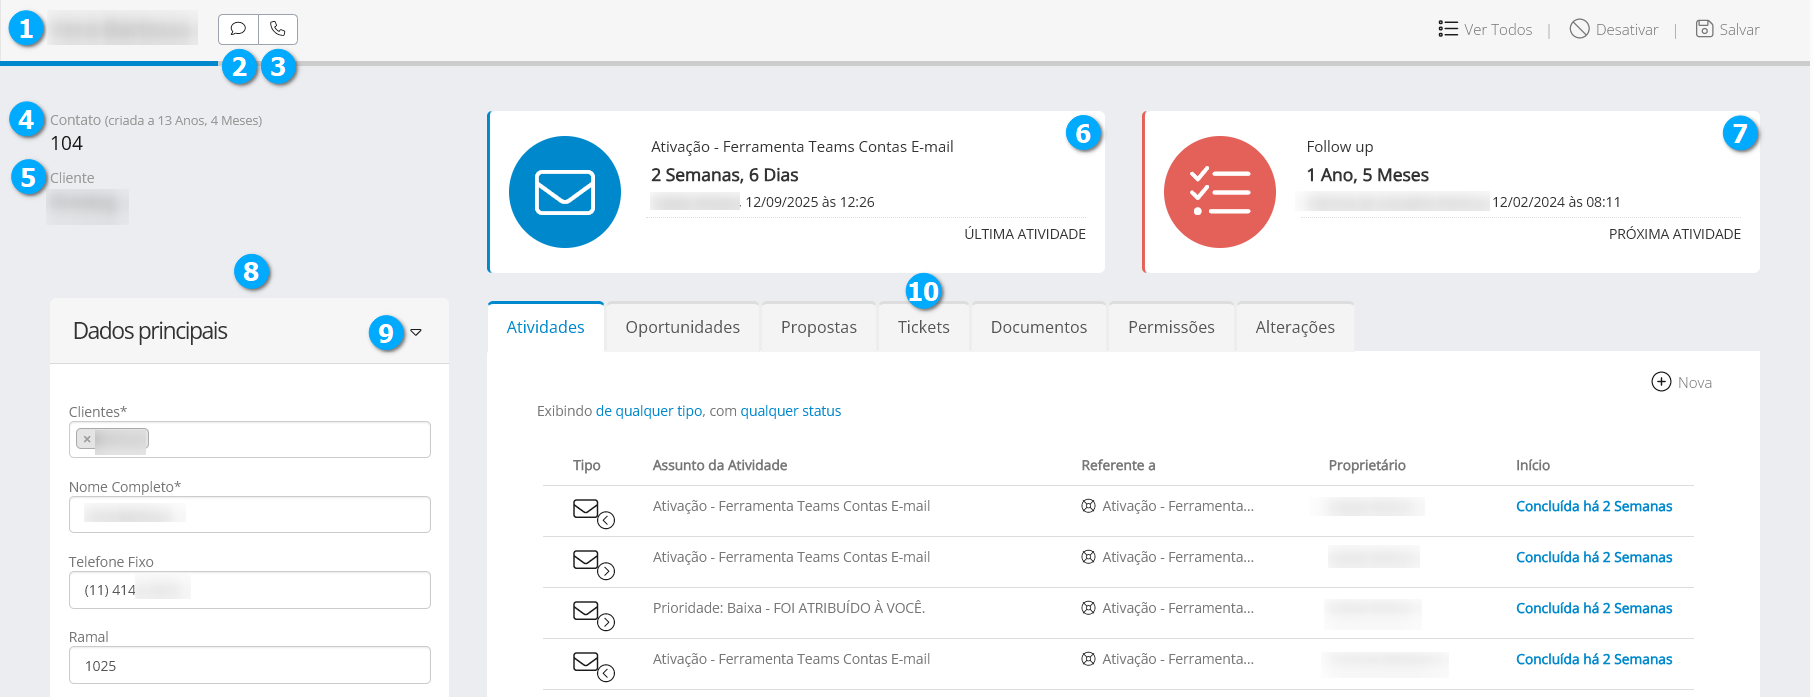This screenshot has height=697, width=1813.
Task: Click the plus icon for Nova activity
Action: (1661, 382)
